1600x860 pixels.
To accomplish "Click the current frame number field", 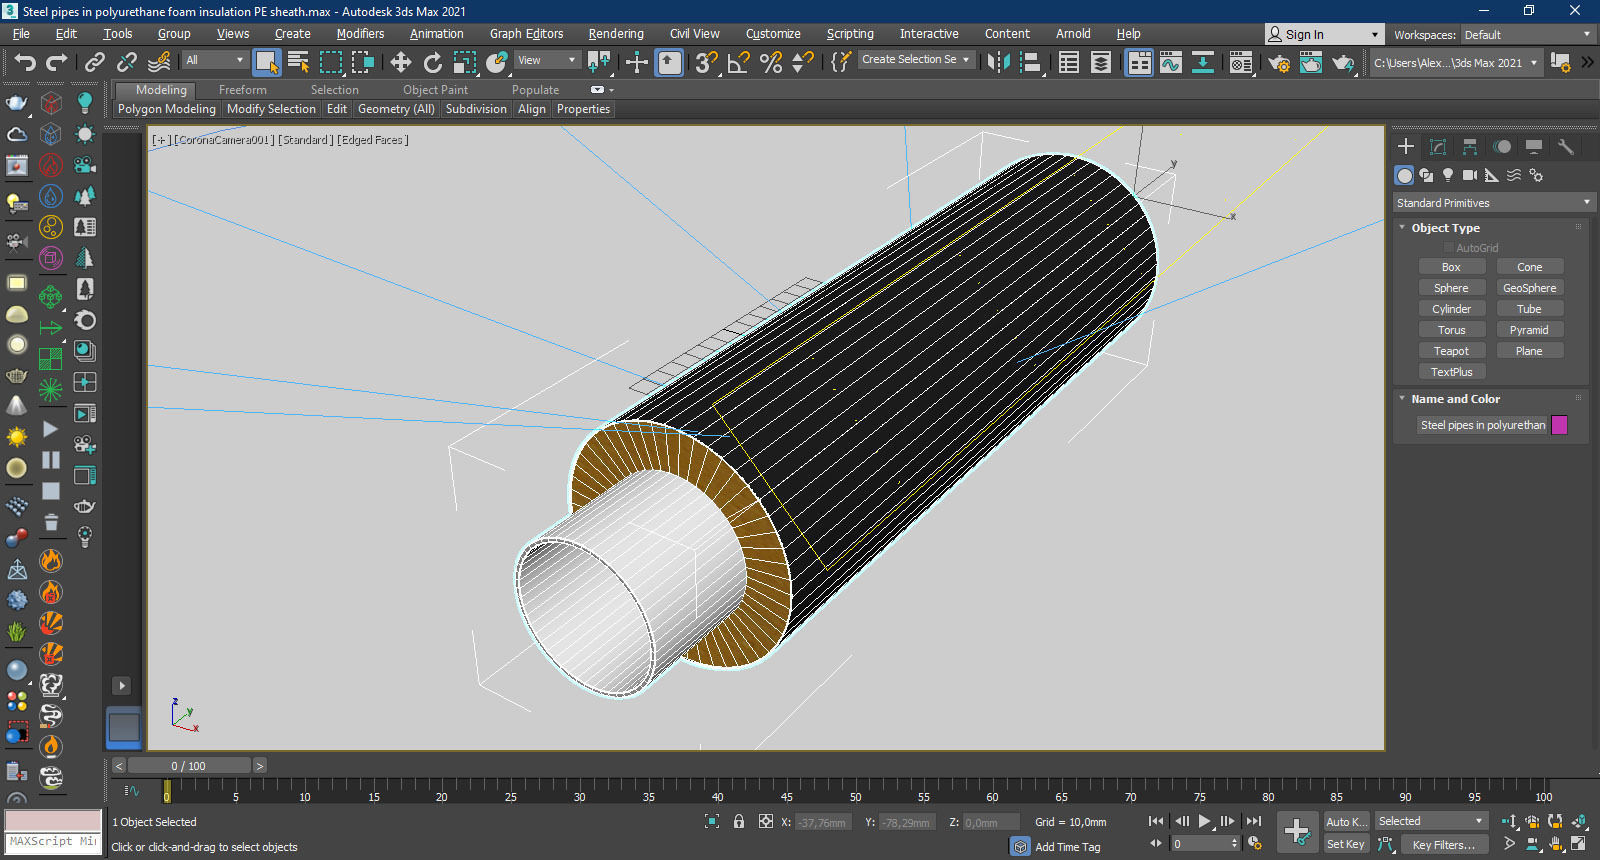I will [1204, 844].
